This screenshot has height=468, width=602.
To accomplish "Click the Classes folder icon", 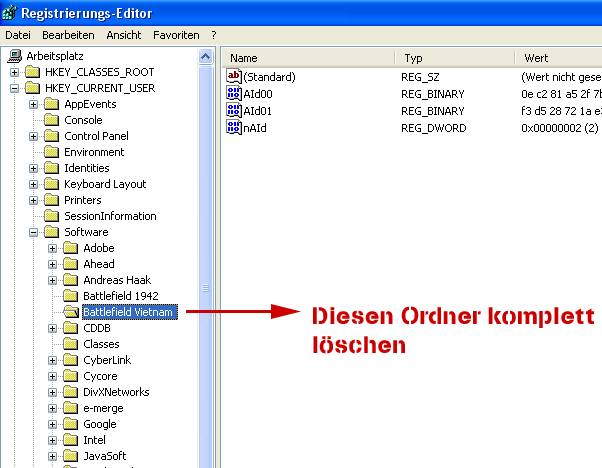I will [71, 344].
